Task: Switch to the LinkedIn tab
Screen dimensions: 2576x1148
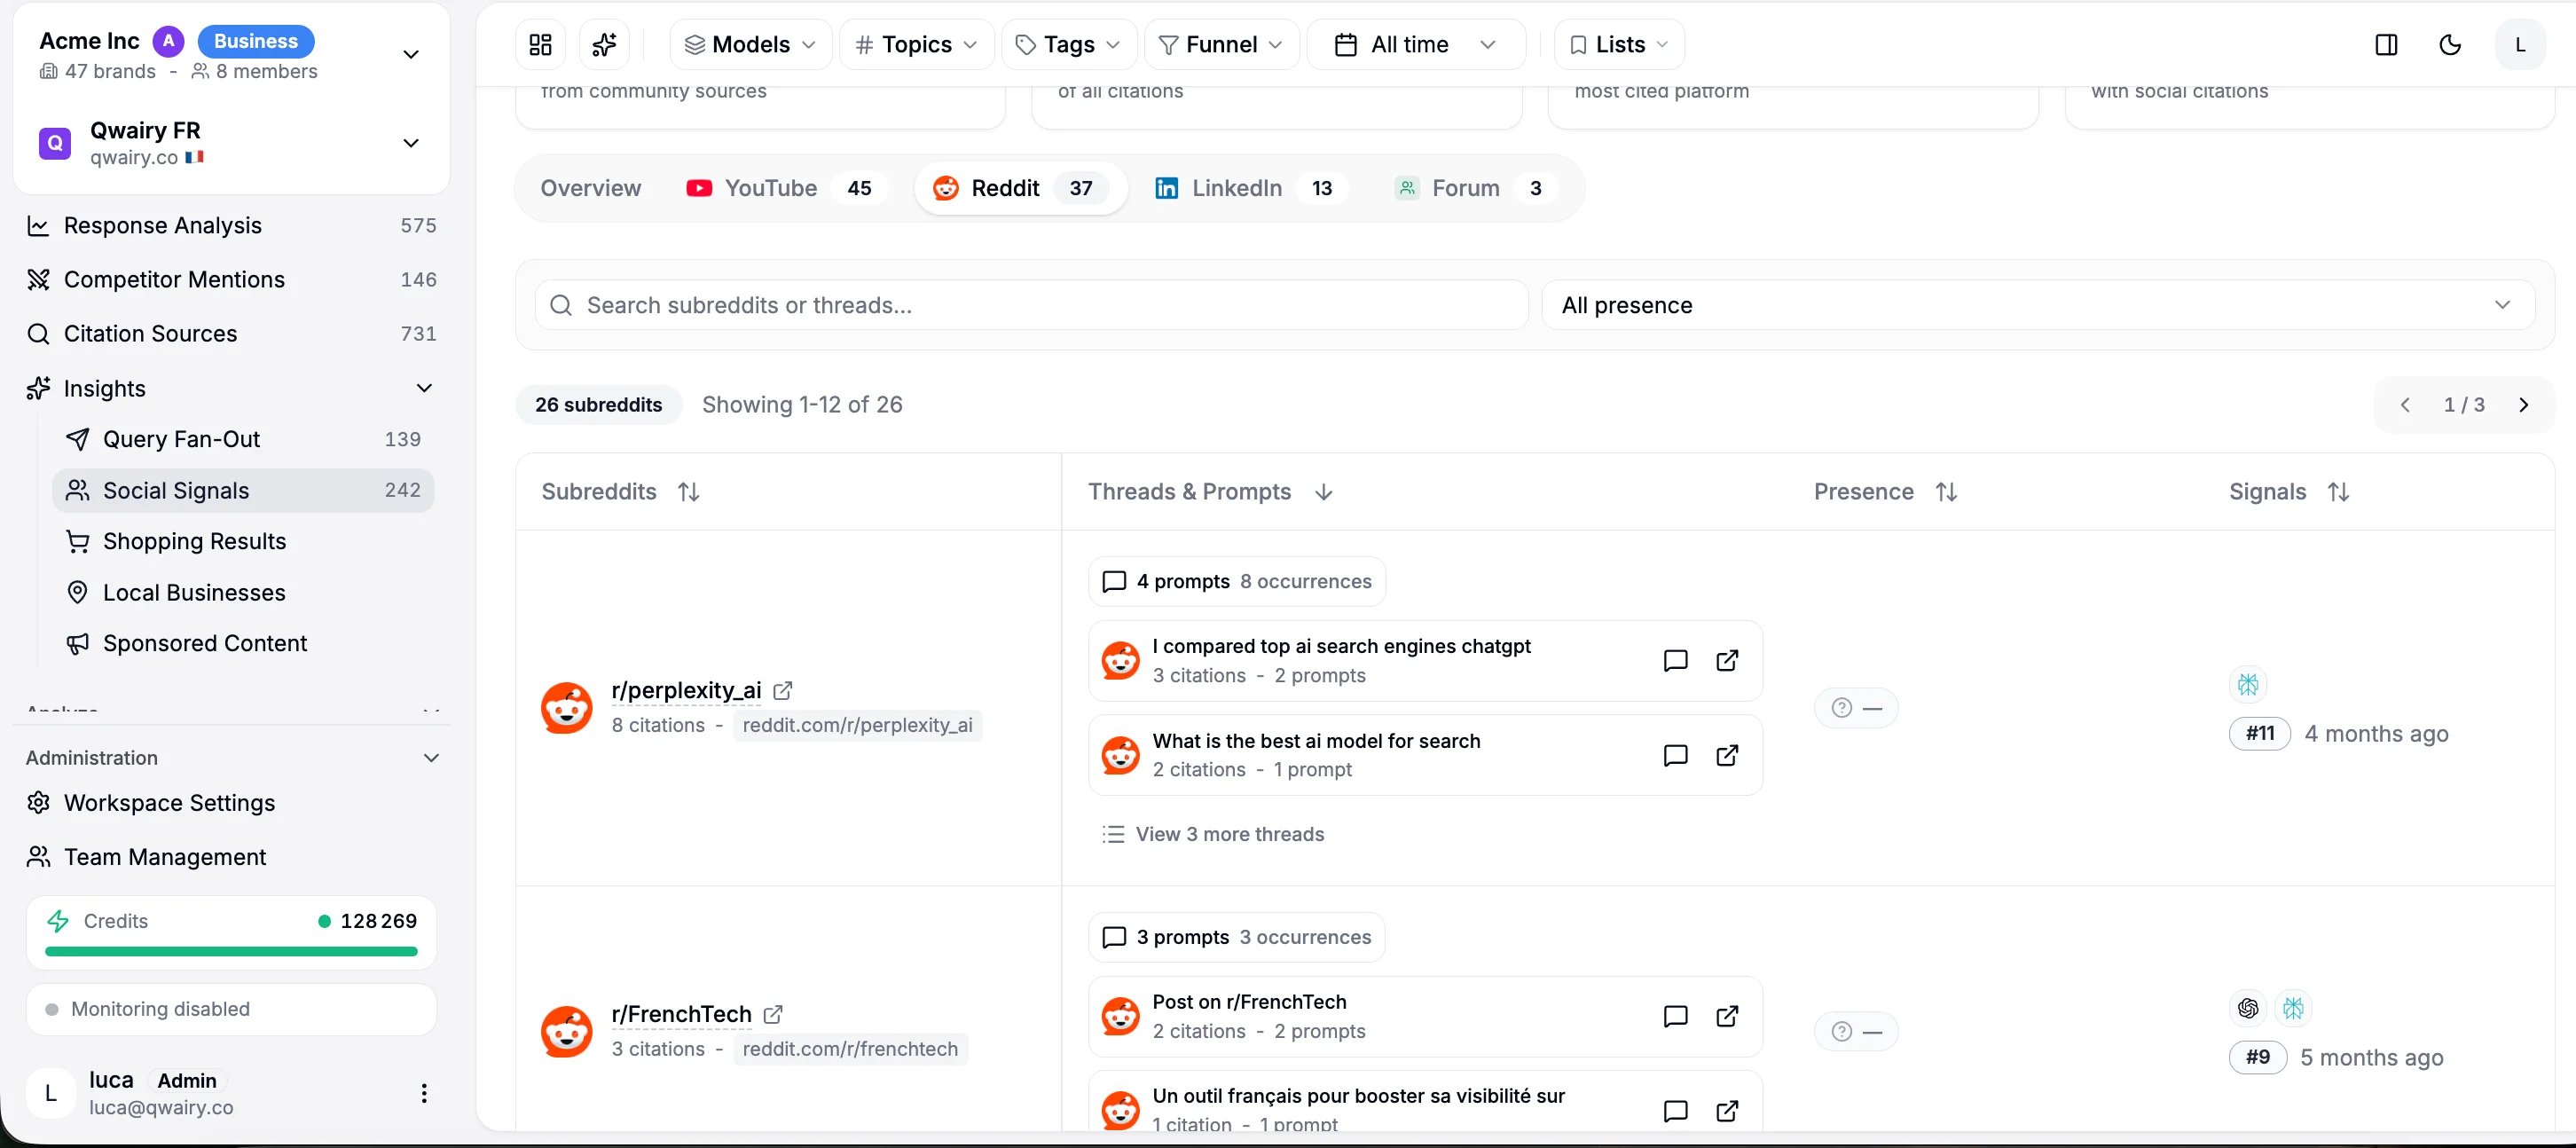Action: tap(1252, 188)
